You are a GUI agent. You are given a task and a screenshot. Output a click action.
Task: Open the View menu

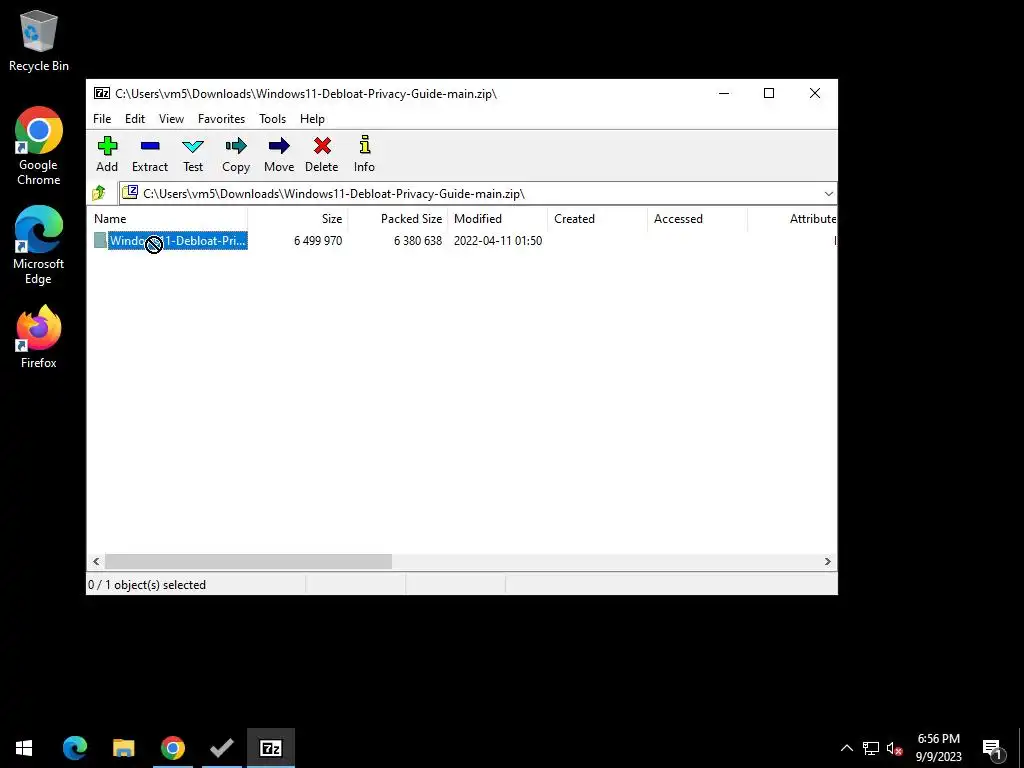[171, 119]
